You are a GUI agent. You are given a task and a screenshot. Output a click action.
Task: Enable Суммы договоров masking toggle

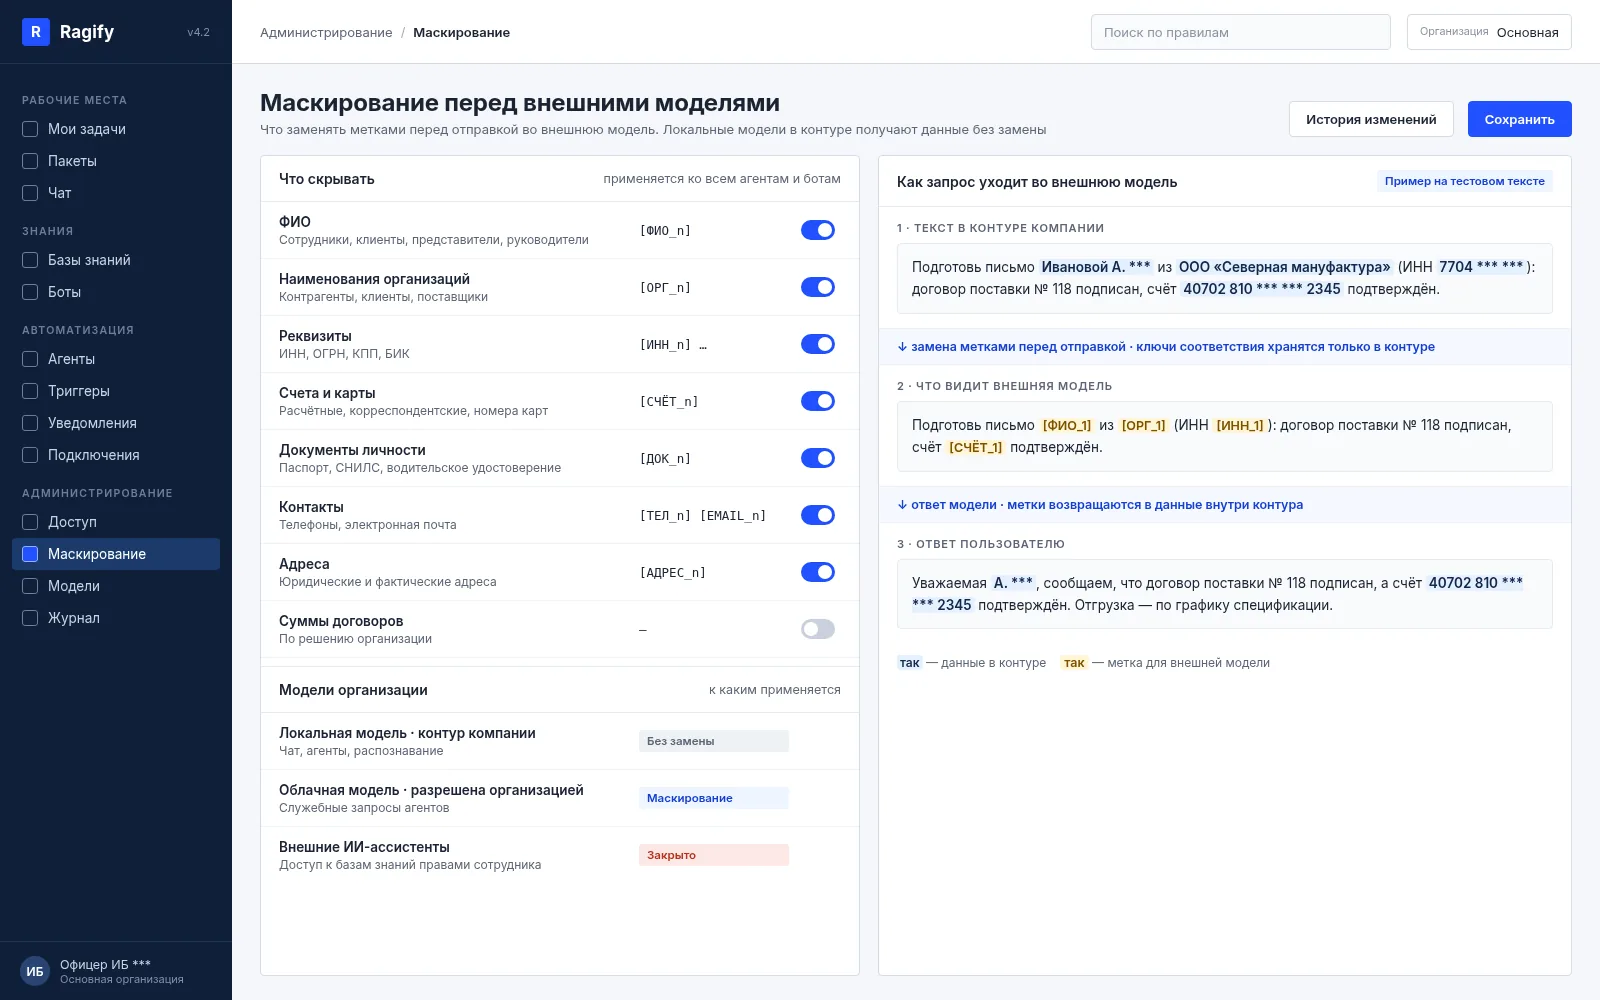click(818, 629)
